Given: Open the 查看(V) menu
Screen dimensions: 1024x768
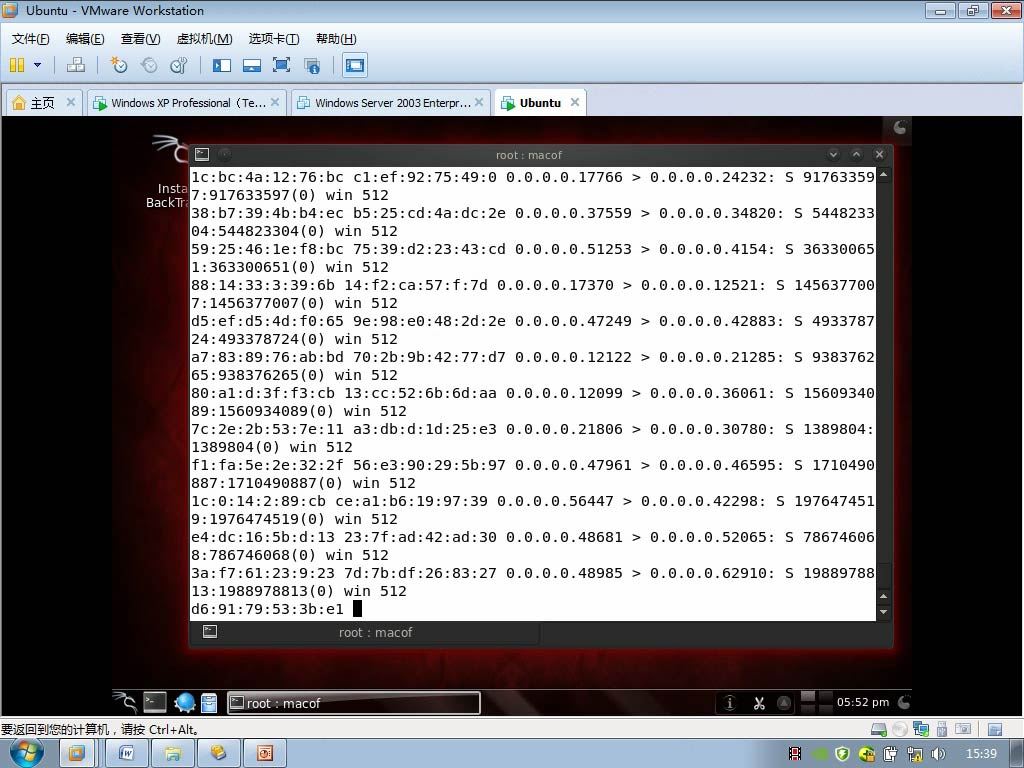Looking at the screenshot, I should coord(140,39).
